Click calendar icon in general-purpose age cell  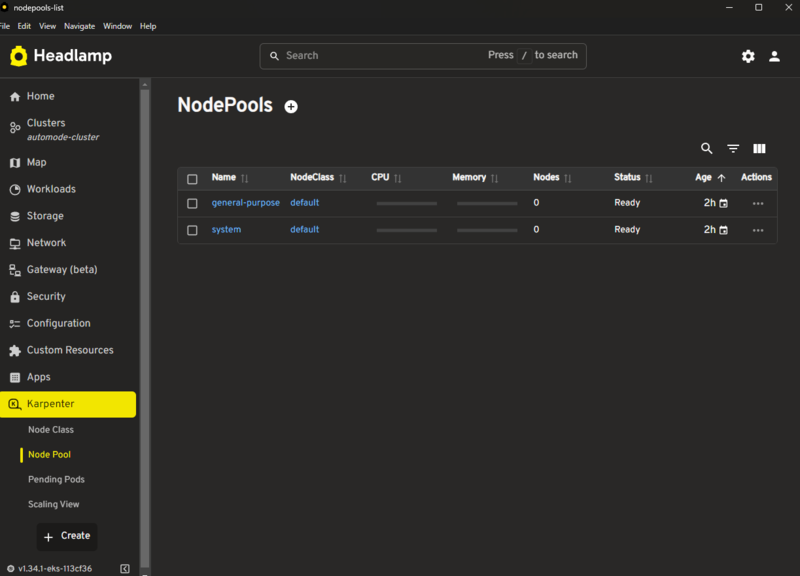pyautogui.click(x=723, y=204)
